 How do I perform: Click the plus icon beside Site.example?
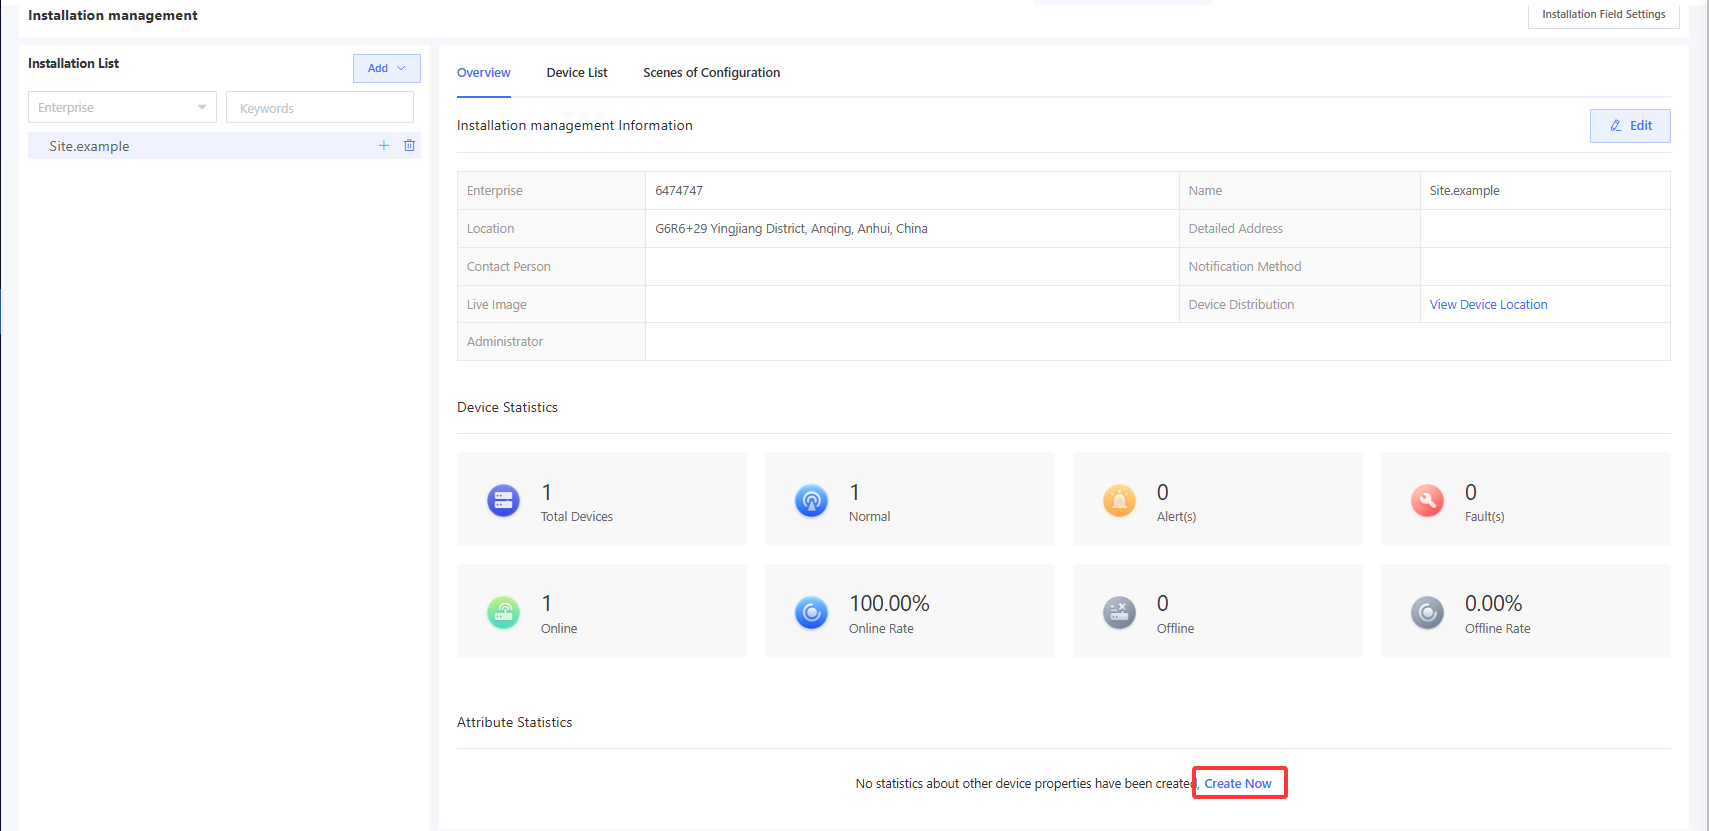(383, 146)
